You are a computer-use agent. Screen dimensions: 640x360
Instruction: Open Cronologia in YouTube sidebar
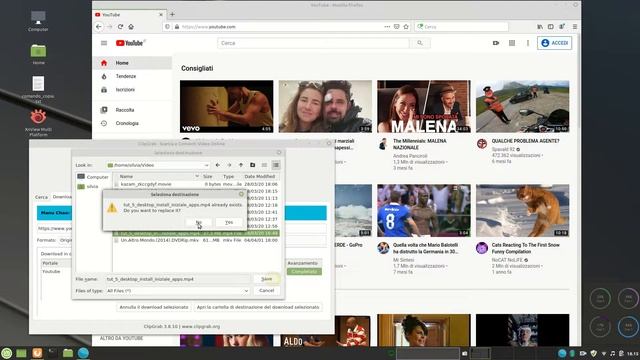pyautogui.click(x=132, y=123)
